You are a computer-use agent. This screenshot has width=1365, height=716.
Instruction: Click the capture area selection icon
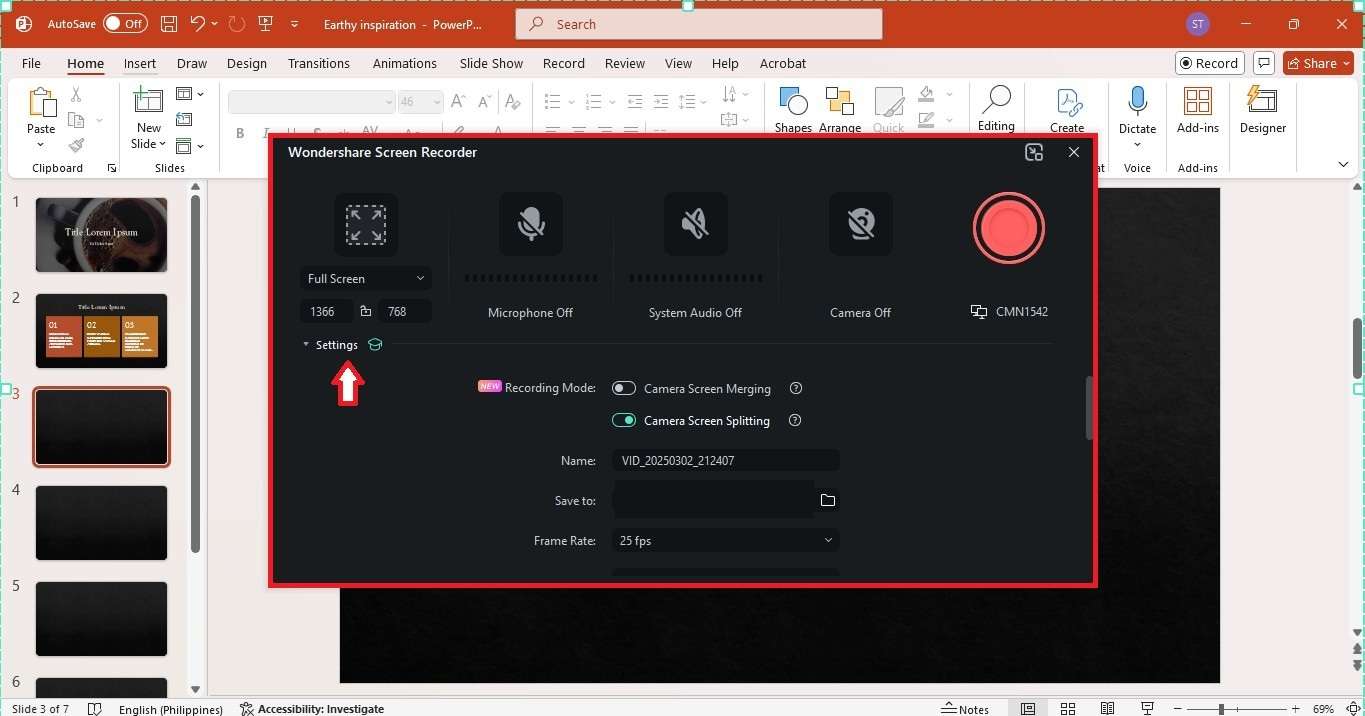(366, 225)
